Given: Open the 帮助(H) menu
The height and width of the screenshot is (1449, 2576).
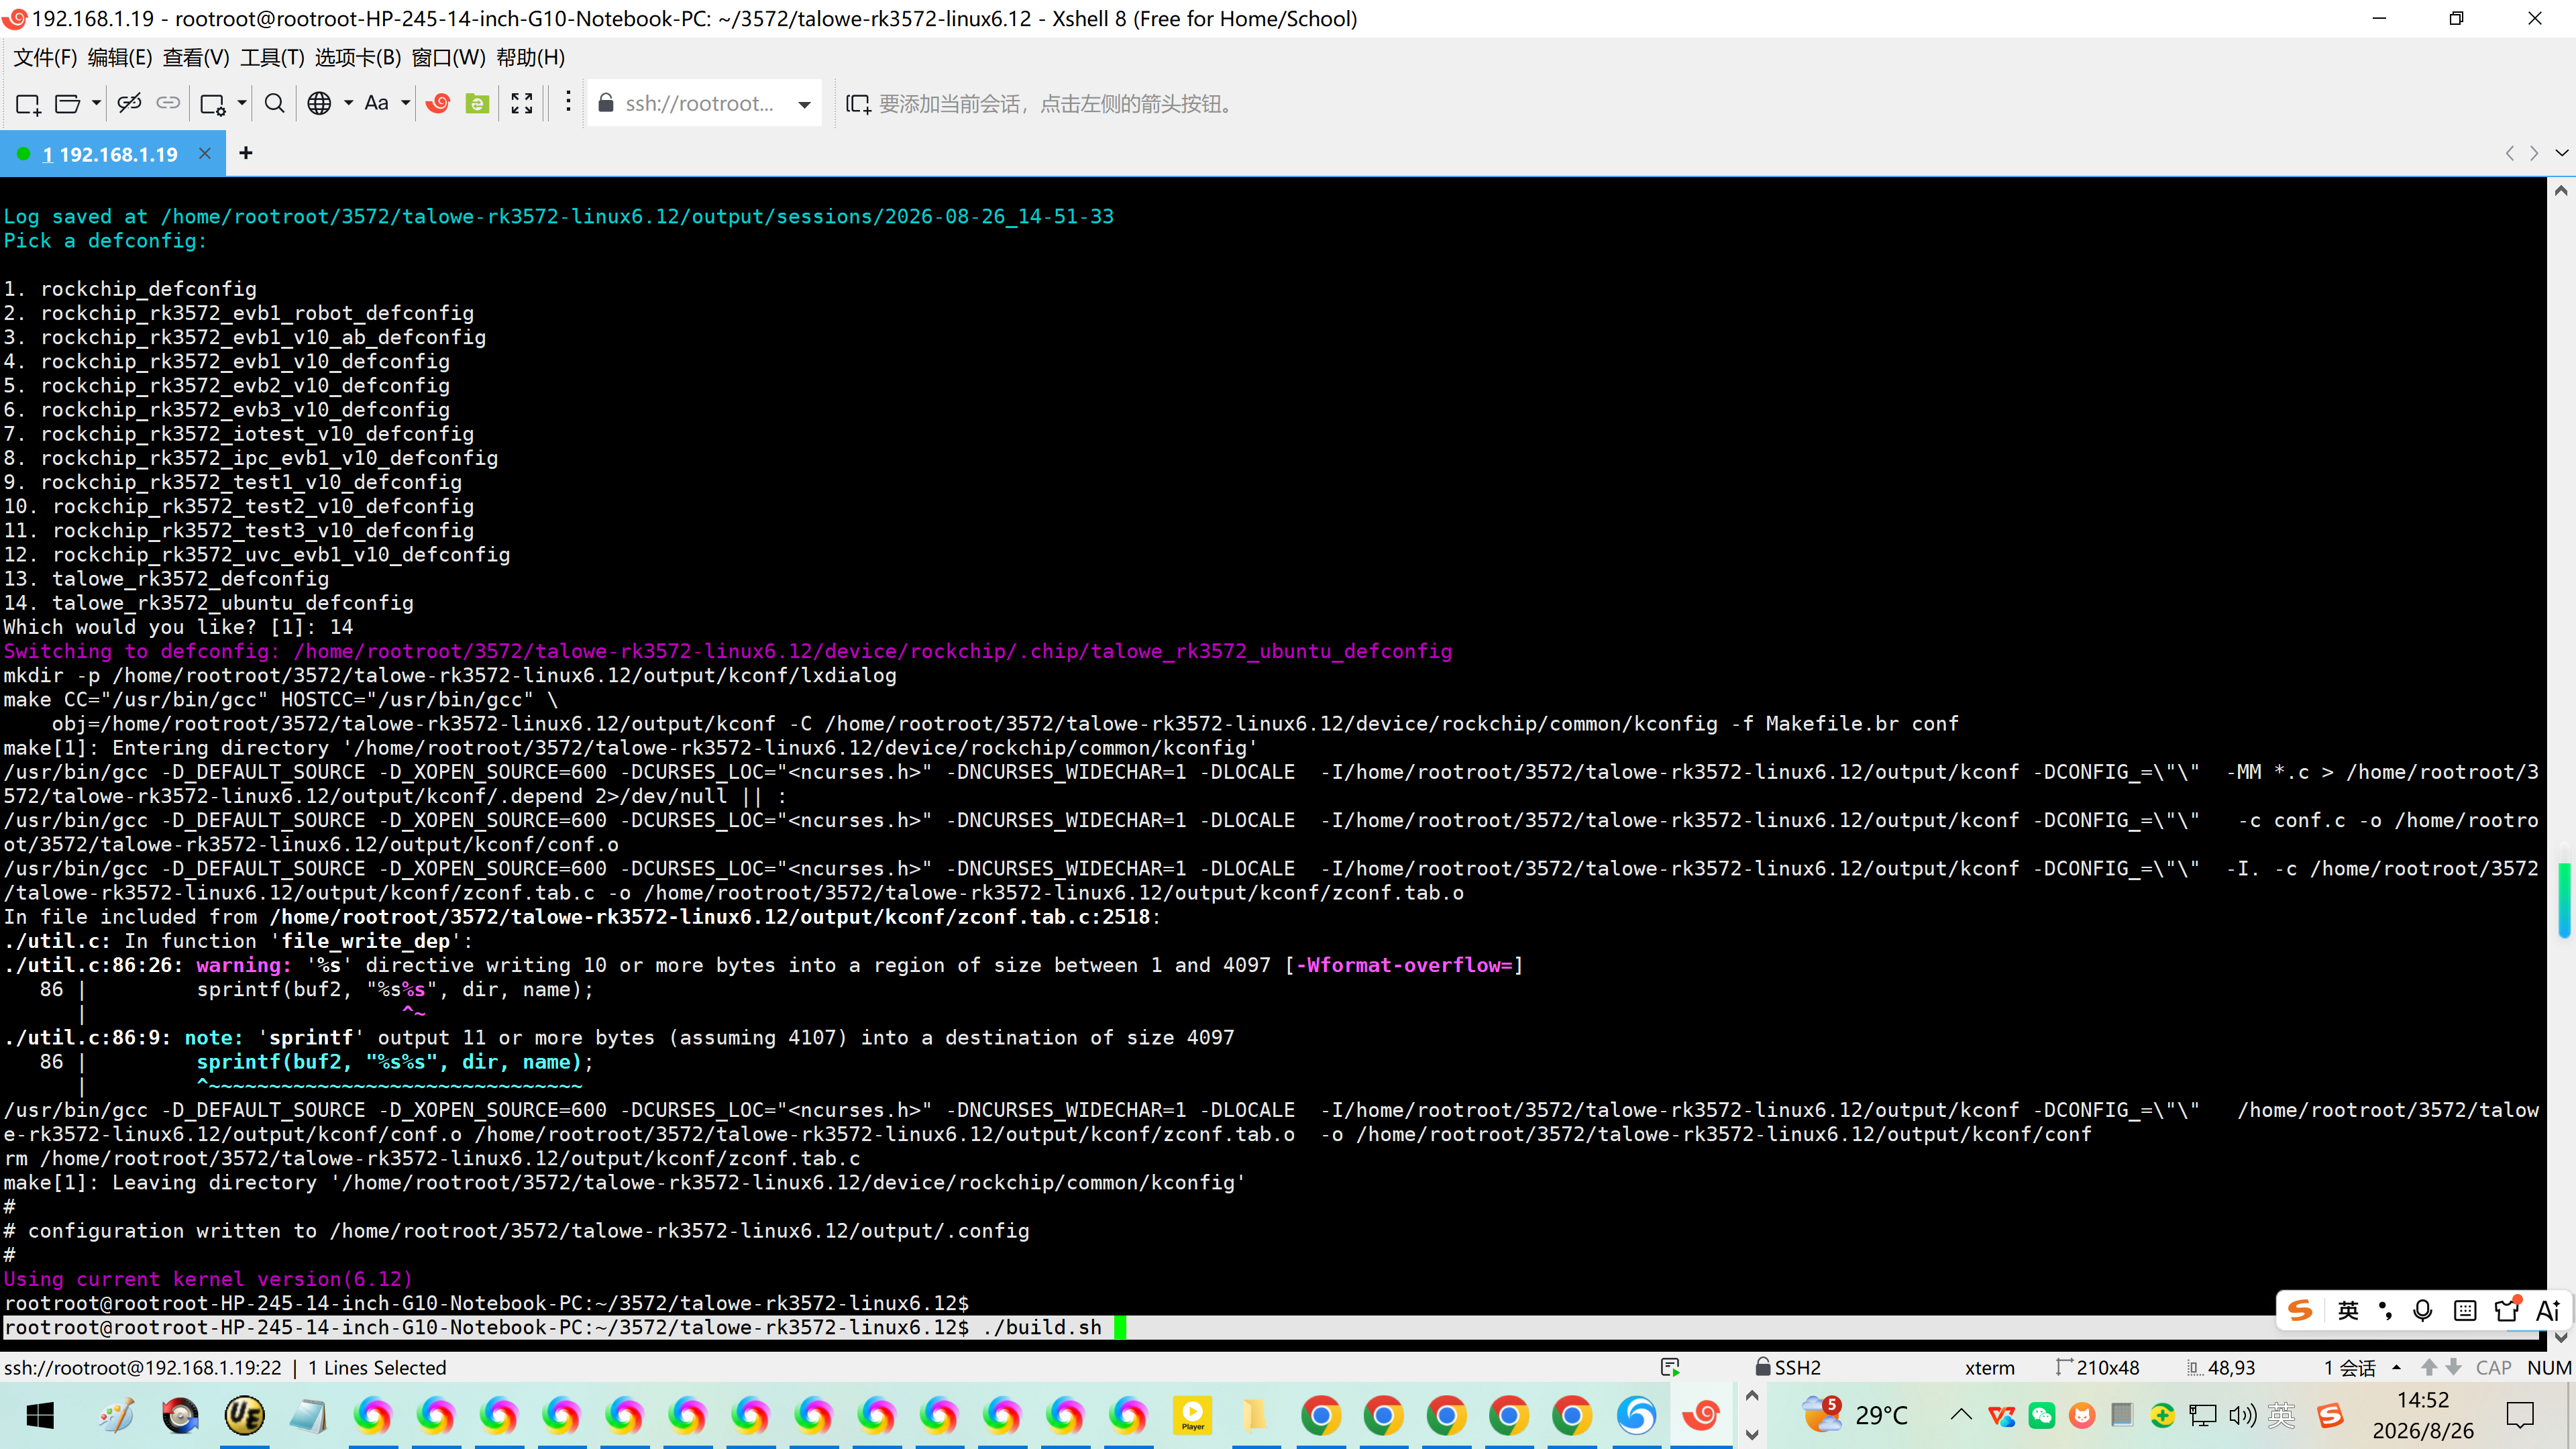Looking at the screenshot, I should pyautogui.click(x=531, y=58).
